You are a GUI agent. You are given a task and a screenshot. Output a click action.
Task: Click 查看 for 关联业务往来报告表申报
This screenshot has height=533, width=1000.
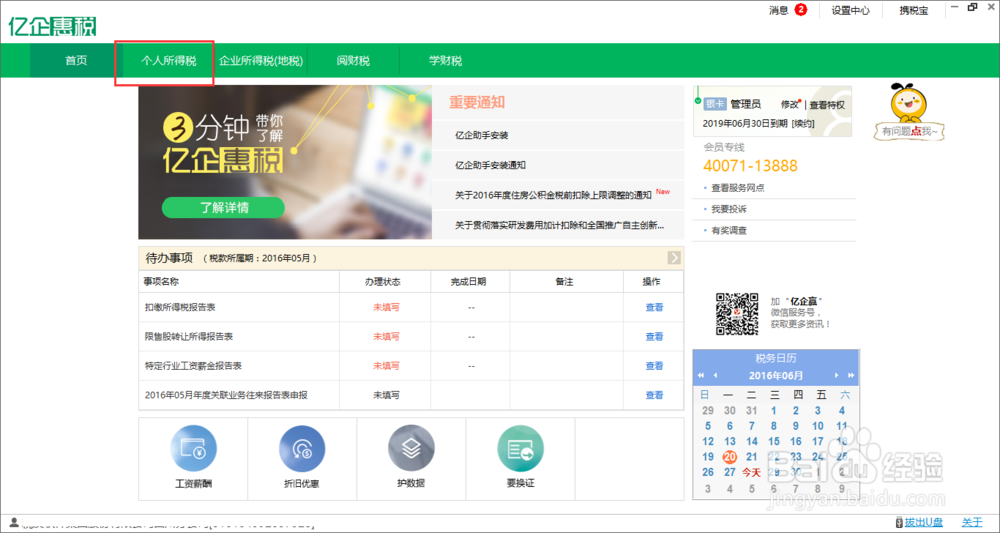pyautogui.click(x=654, y=395)
